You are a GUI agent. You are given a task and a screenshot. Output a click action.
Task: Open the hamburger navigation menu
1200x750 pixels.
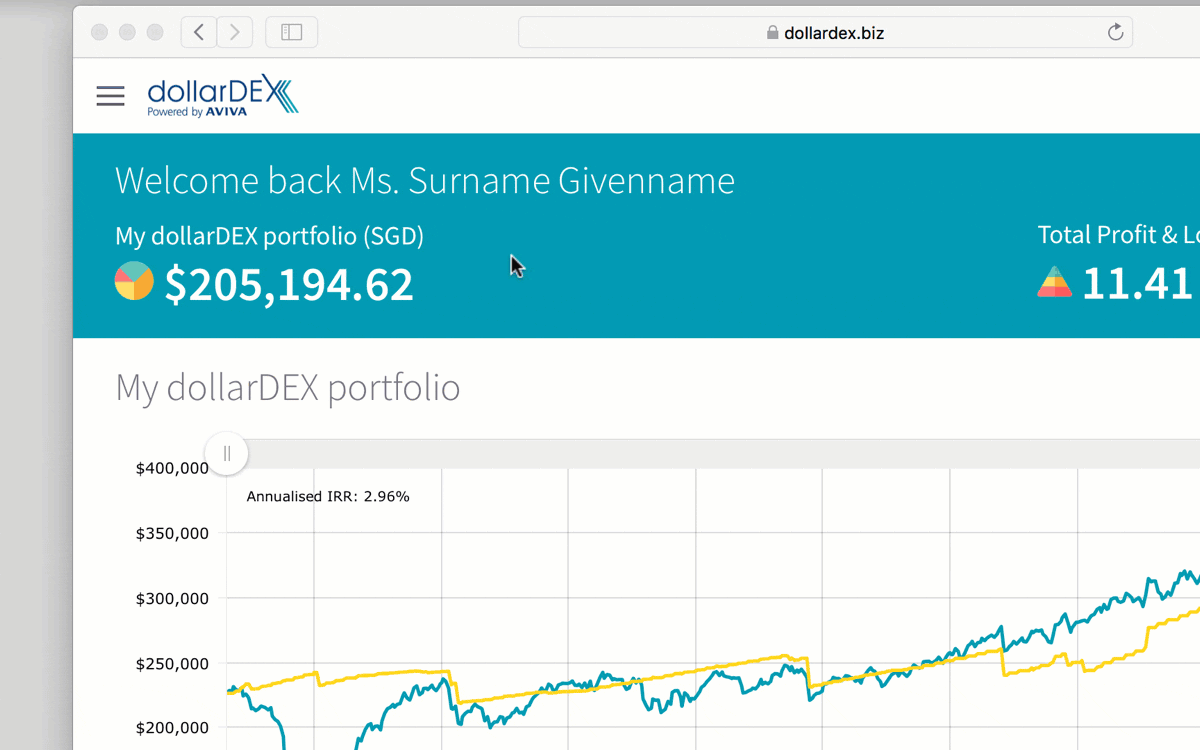pyautogui.click(x=110, y=96)
